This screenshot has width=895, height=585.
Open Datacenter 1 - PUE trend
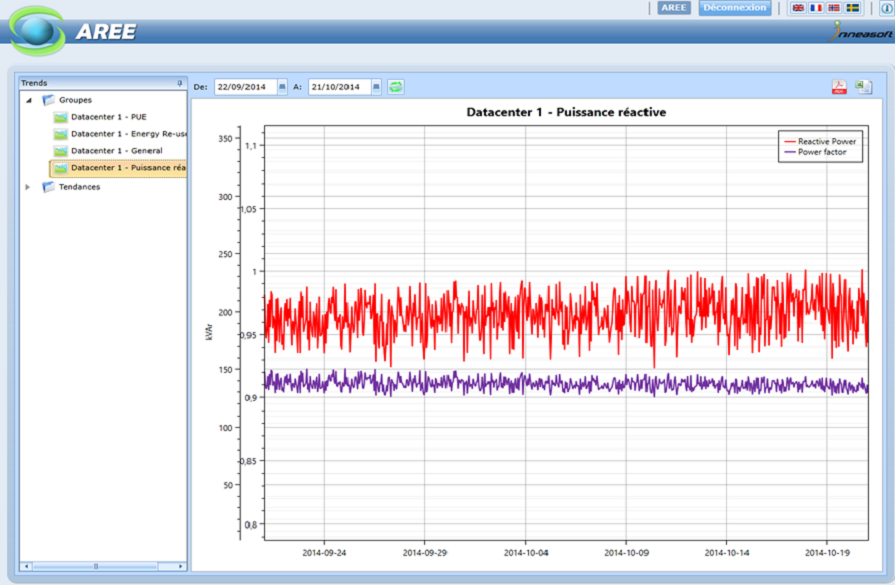pyautogui.click(x=108, y=117)
